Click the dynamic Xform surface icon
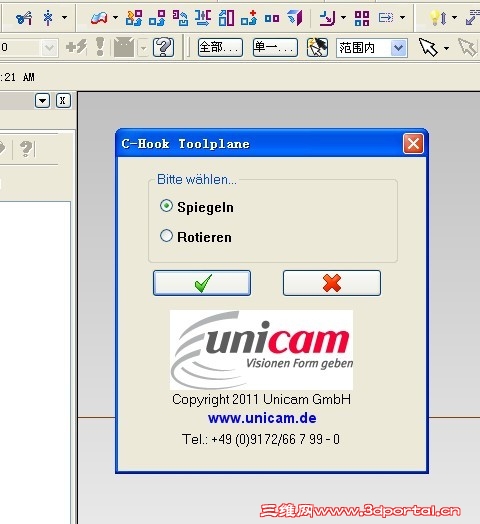Screen dimensions: 480x524 point(99,17)
